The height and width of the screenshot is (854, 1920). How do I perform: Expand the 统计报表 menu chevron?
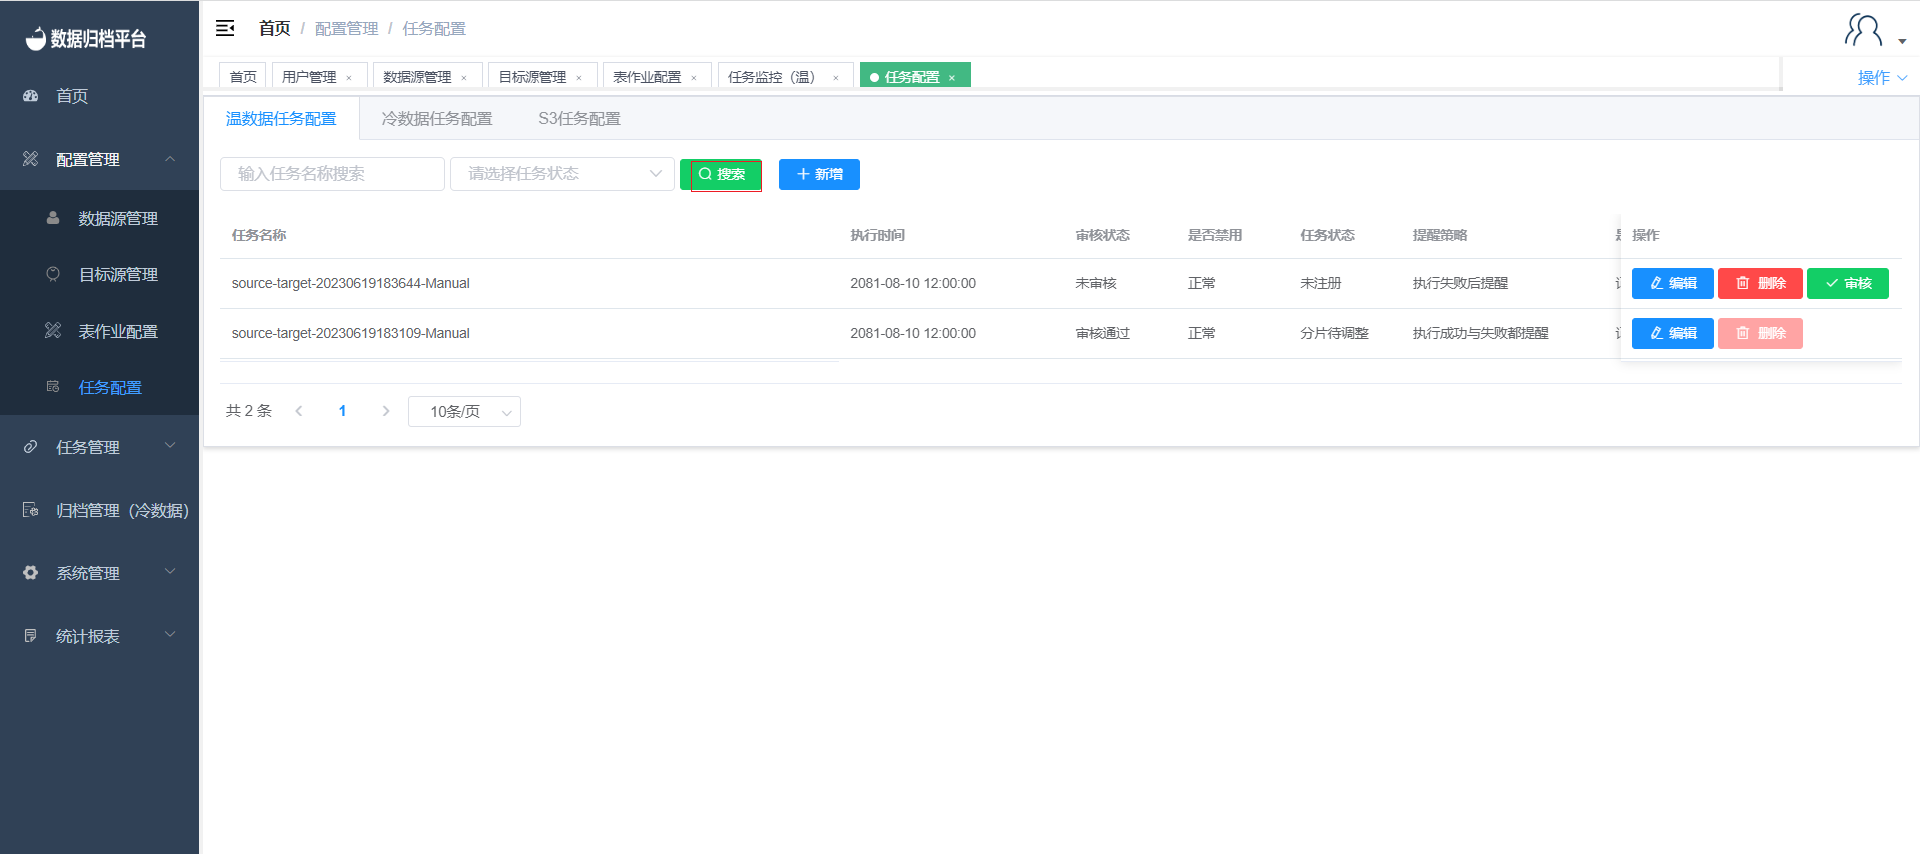tap(170, 635)
